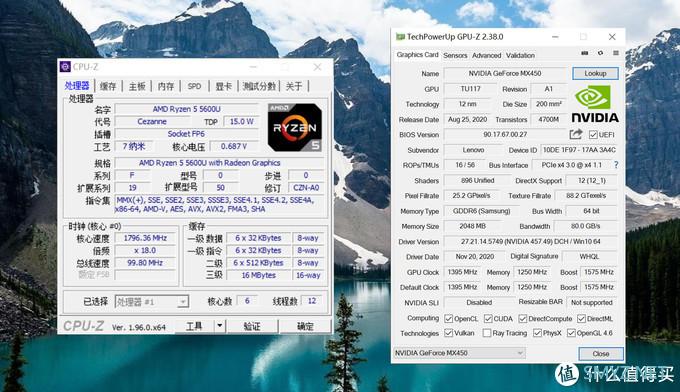Toggle OpenGL 4.6 checkbox
Viewport: 680px width, 392px height.
tap(571, 333)
